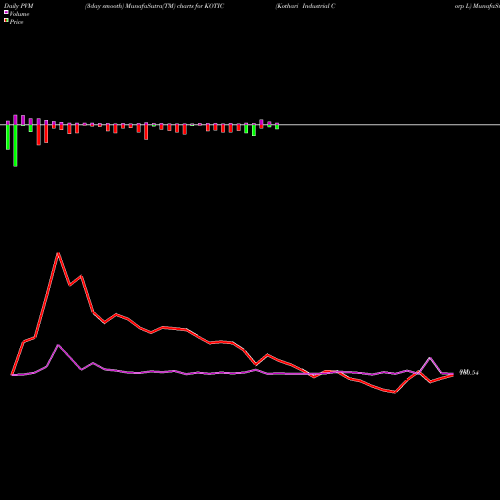Click the '(3day smooth) MunafaSutra(TM) charts for KOTIC' heading

click(x=154, y=6)
